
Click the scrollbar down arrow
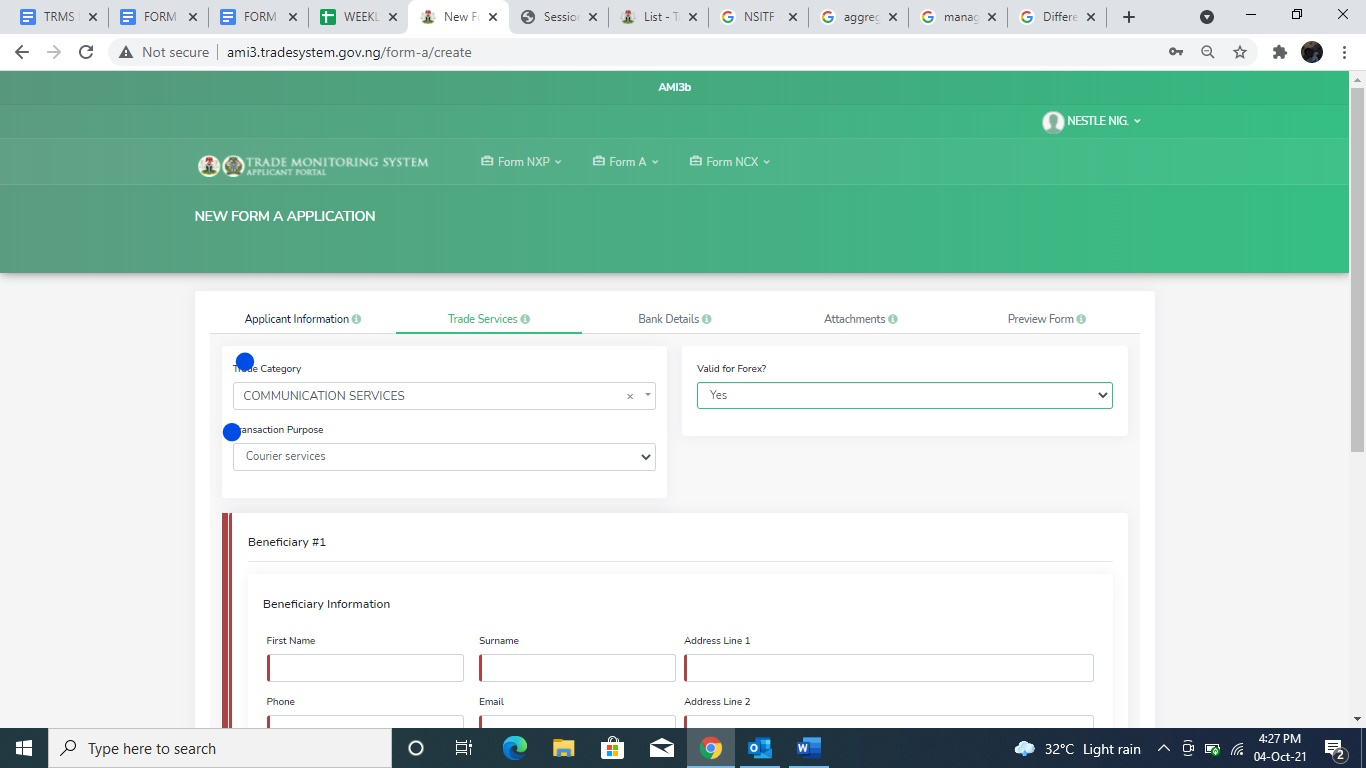1357,719
